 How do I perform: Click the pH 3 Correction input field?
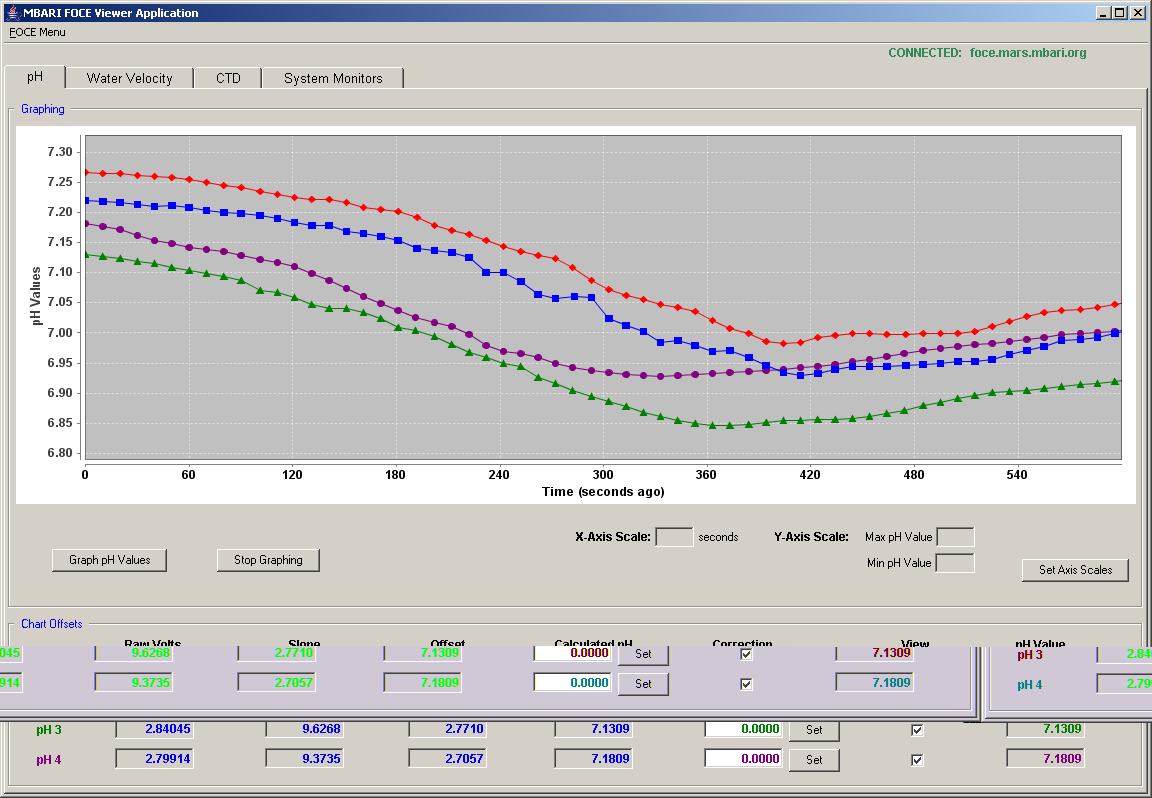point(743,729)
